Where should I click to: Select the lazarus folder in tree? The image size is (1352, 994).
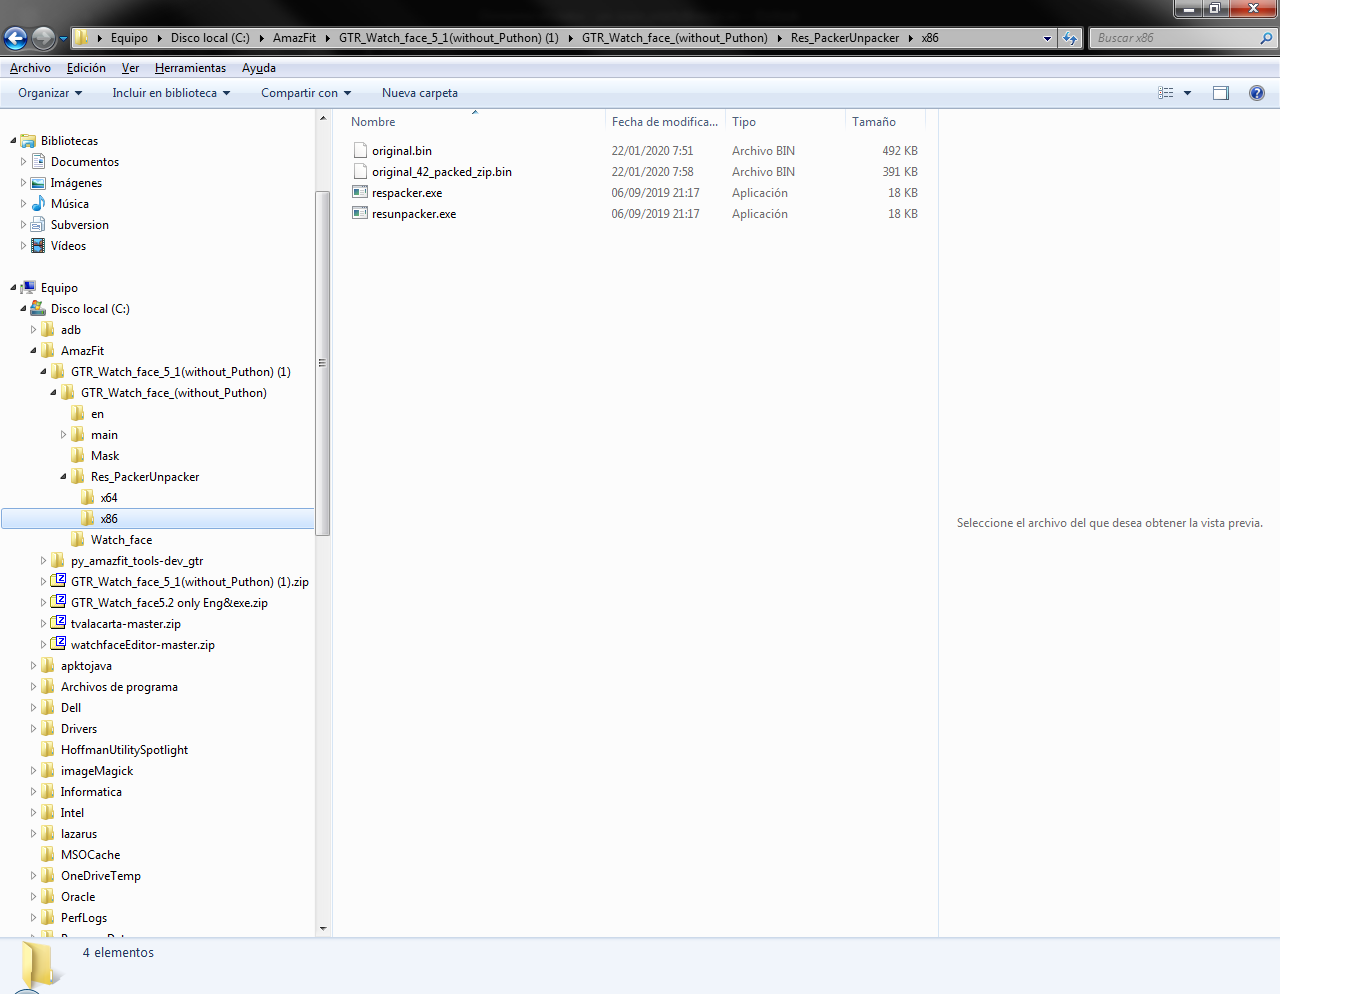[x=78, y=833]
